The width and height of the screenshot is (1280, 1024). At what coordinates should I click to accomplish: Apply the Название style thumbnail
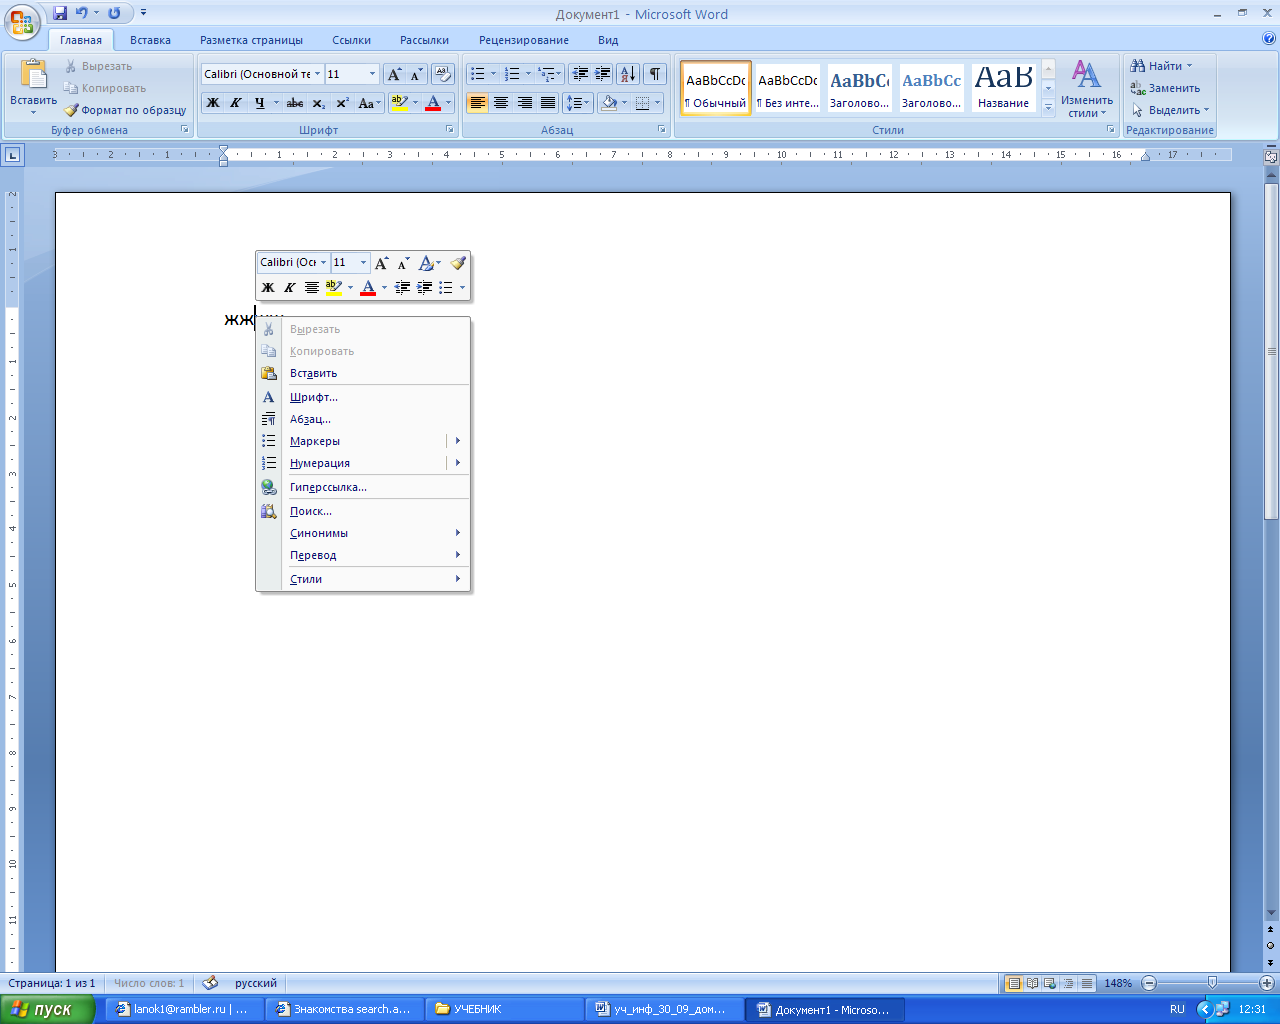click(x=1004, y=88)
